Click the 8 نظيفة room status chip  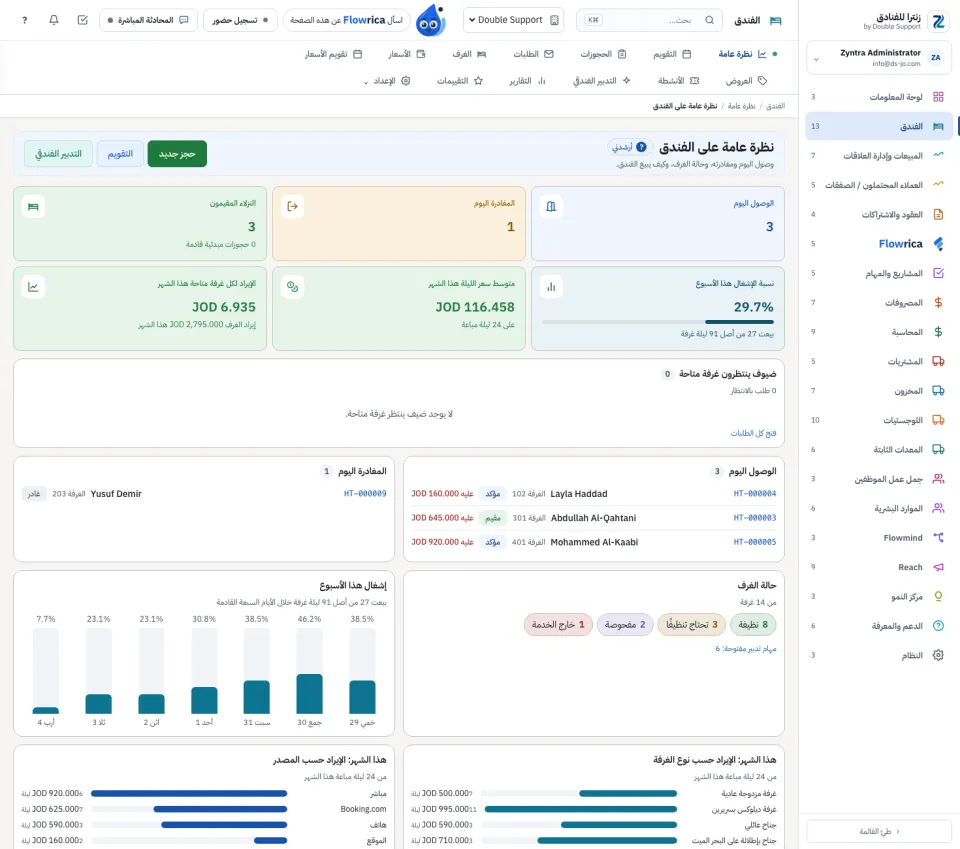[753, 624]
